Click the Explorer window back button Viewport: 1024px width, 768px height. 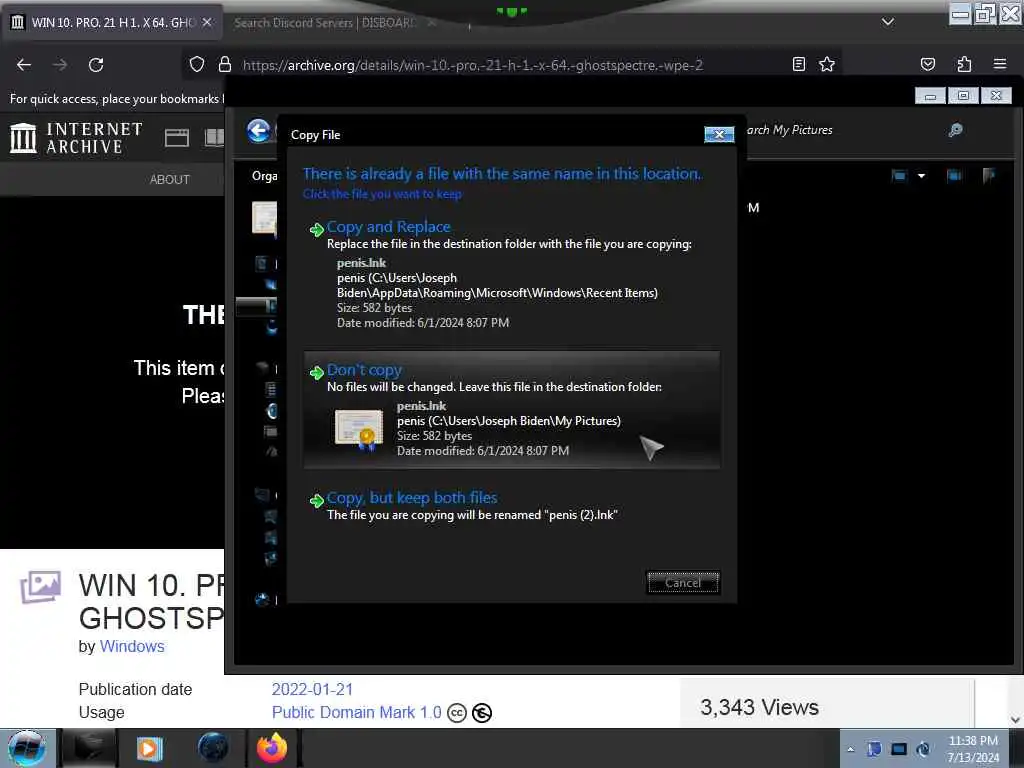259,131
